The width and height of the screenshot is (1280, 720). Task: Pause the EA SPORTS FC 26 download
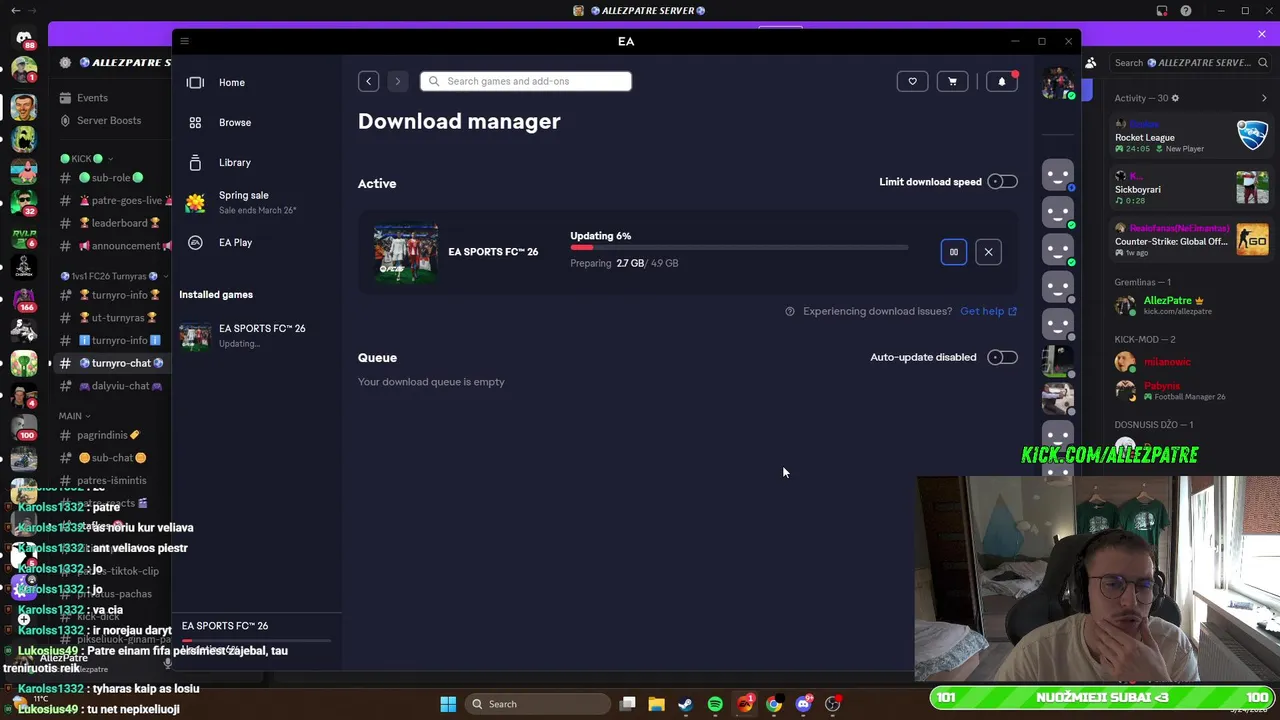point(954,252)
